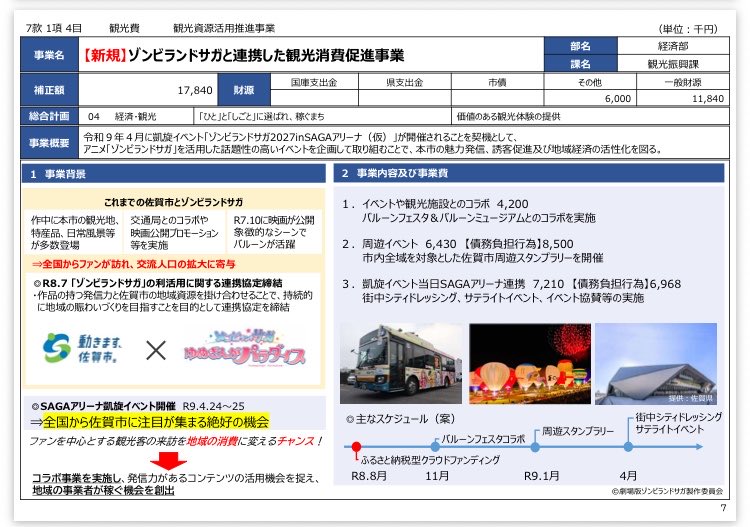
Task: Click the box about 交通局とのコラボ
Action: click(175, 232)
